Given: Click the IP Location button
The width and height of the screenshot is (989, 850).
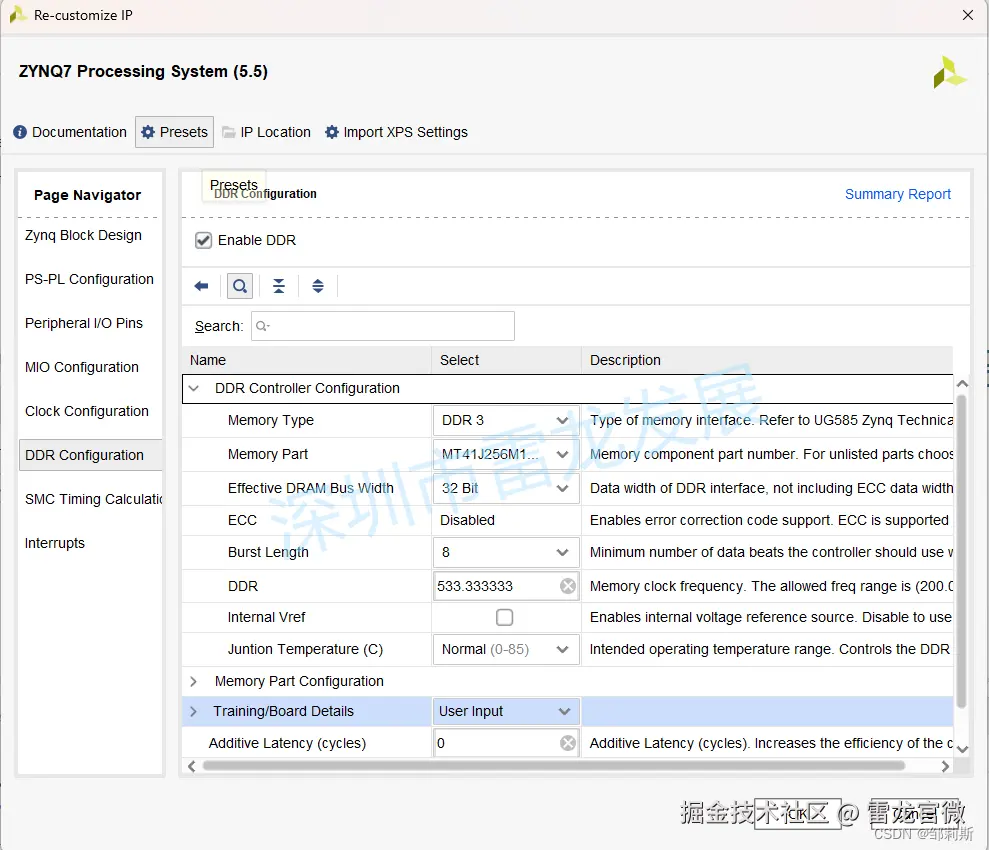Looking at the screenshot, I should (267, 132).
